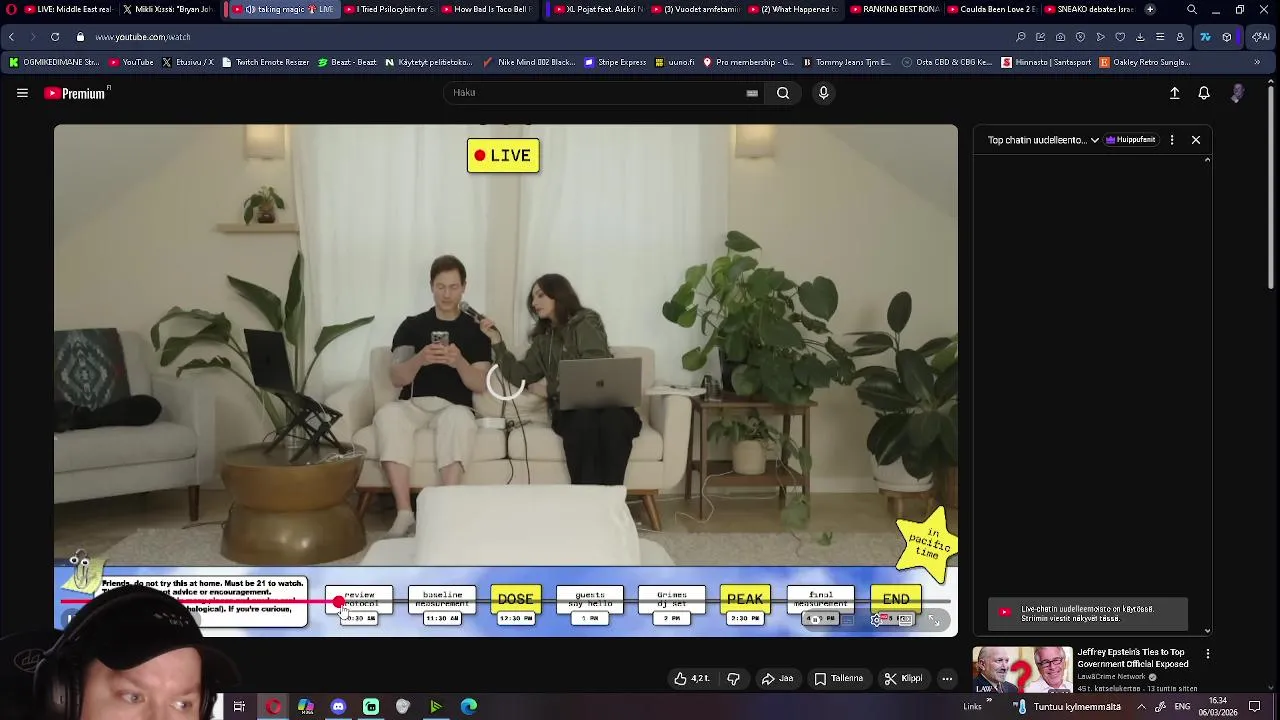Click the search magnifier button
The image size is (1280, 720).
[x=783, y=93]
